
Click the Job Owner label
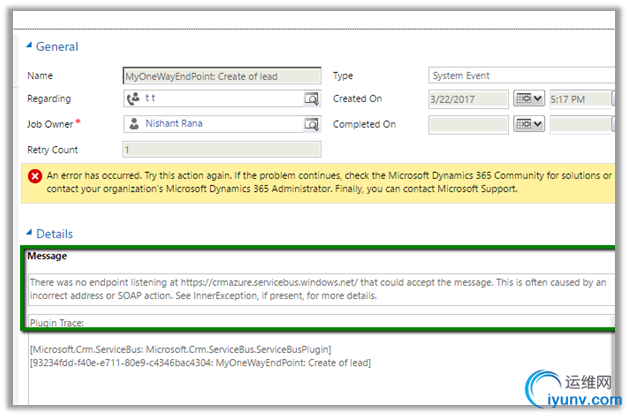pyautogui.click(x=50, y=125)
